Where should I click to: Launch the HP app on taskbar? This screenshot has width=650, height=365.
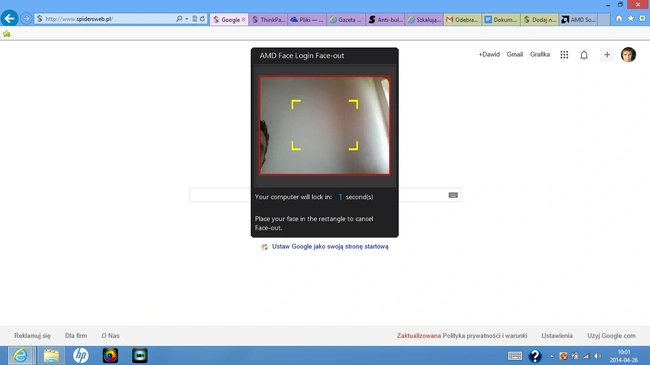[x=80, y=355]
